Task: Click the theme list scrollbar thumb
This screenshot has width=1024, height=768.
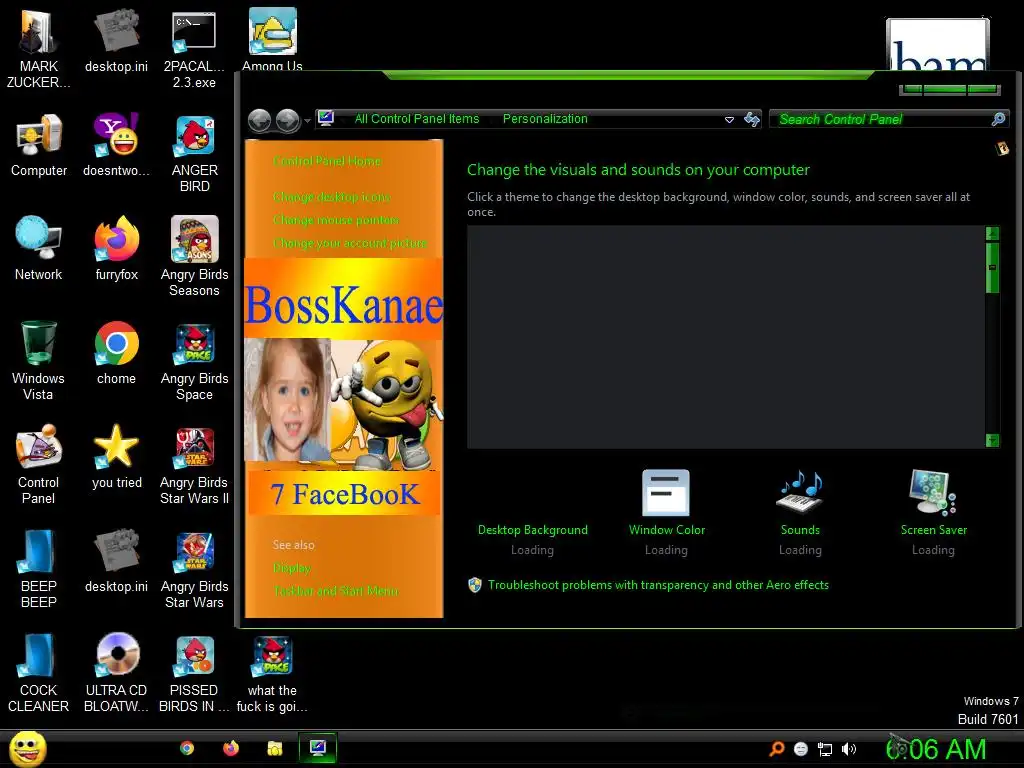Action: pyautogui.click(x=992, y=268)
